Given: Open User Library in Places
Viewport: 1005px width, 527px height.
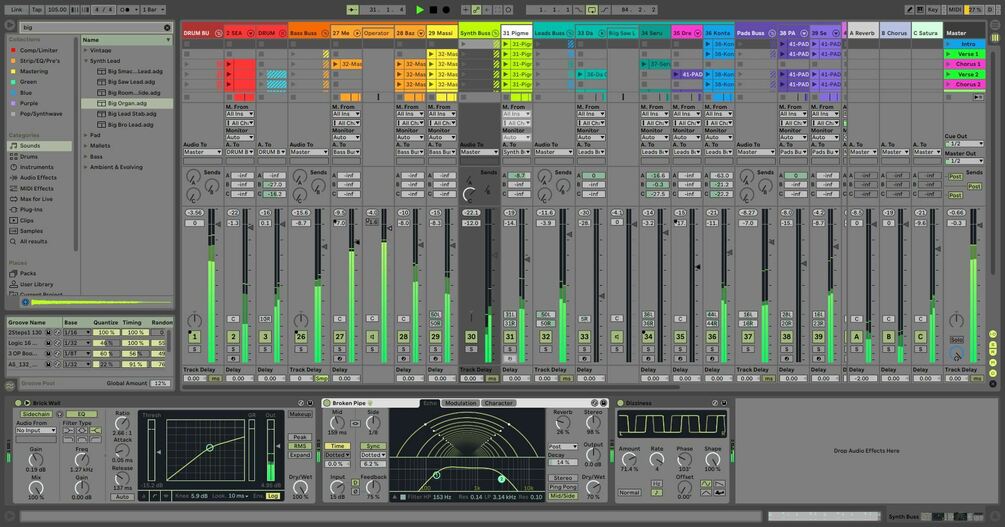Looking at the screenshot, I should point(36,284).
